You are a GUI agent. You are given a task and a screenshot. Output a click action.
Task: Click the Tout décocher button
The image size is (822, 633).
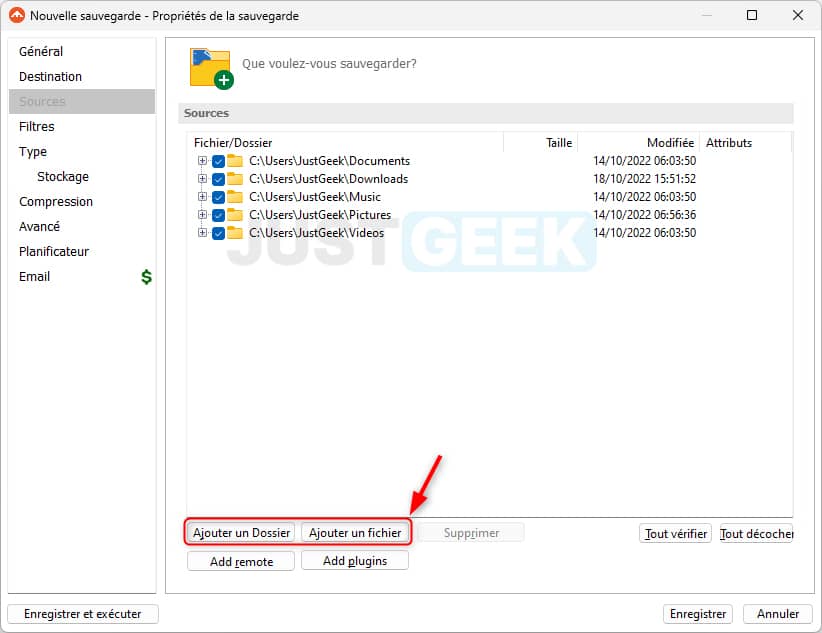point(756,533)
